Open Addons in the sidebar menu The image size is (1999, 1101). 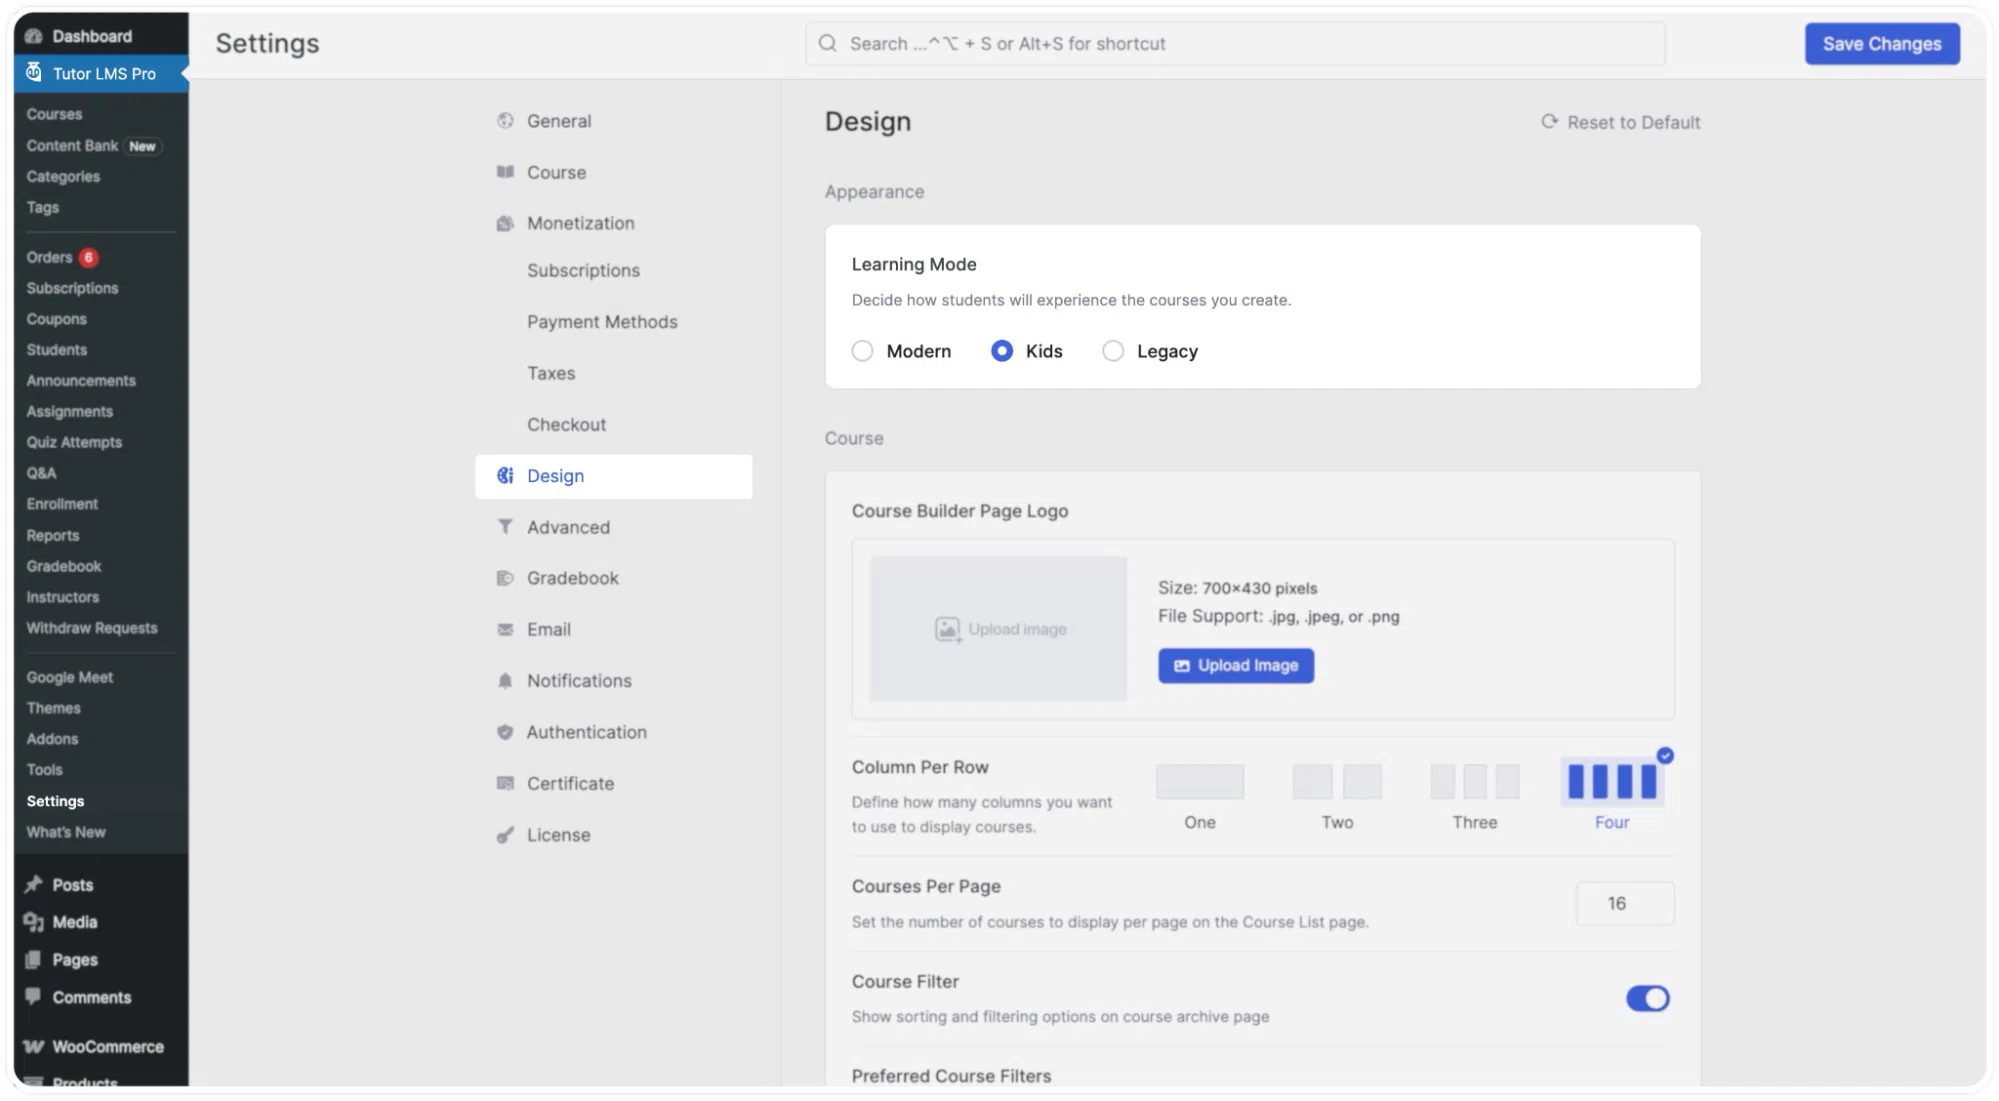tap(52, 739)
